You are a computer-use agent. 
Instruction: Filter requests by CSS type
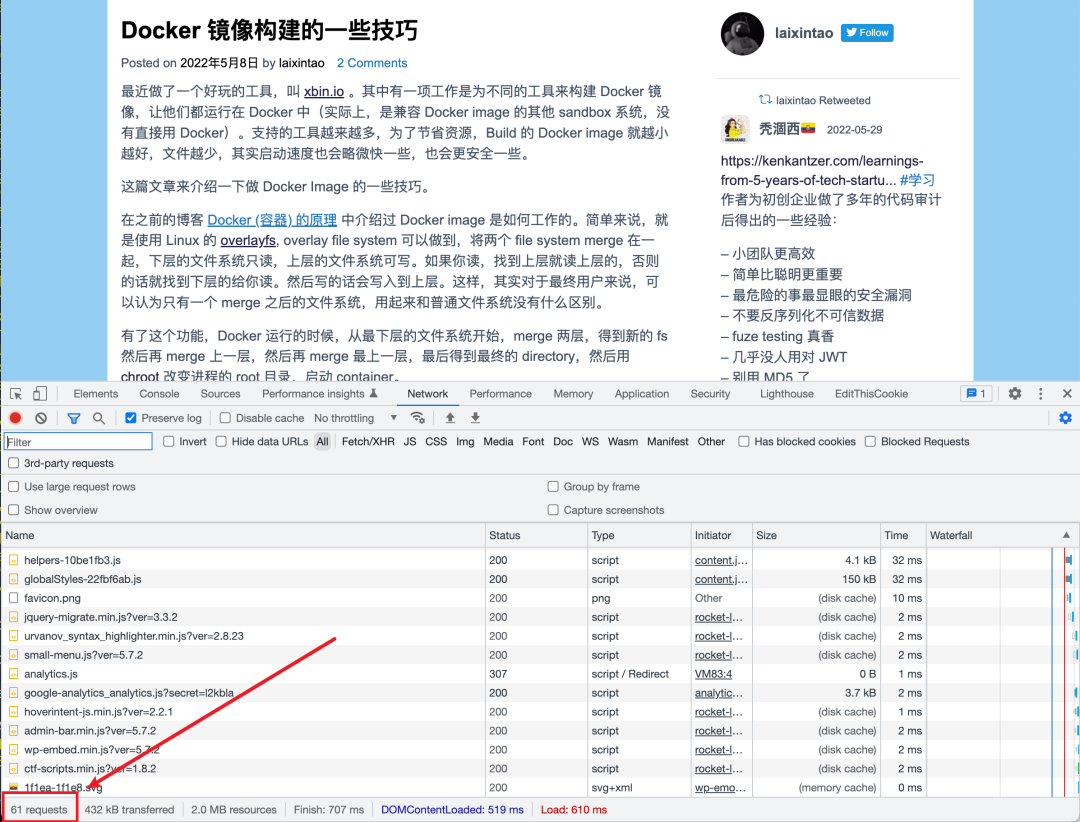point(436,442)
